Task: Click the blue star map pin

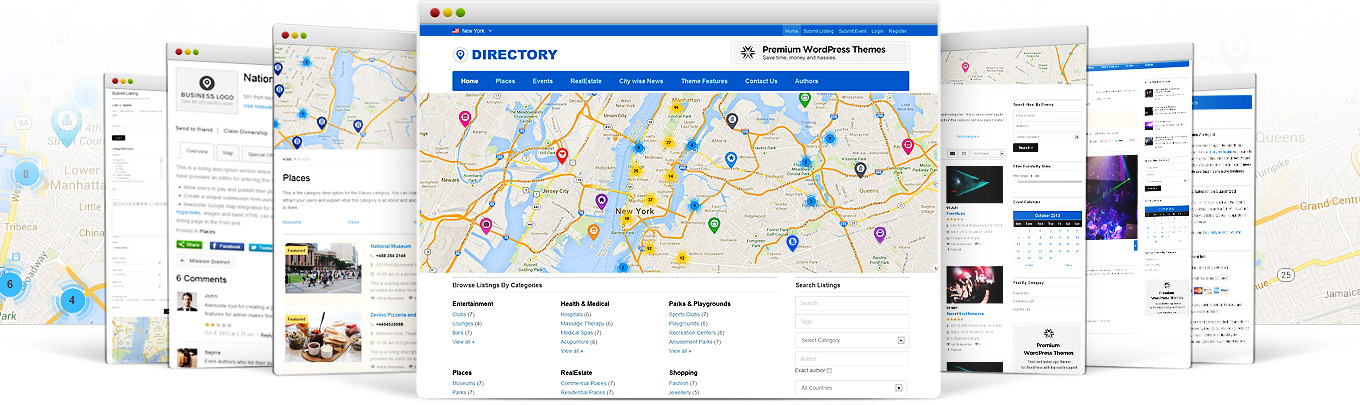Action: click(730, 159)
